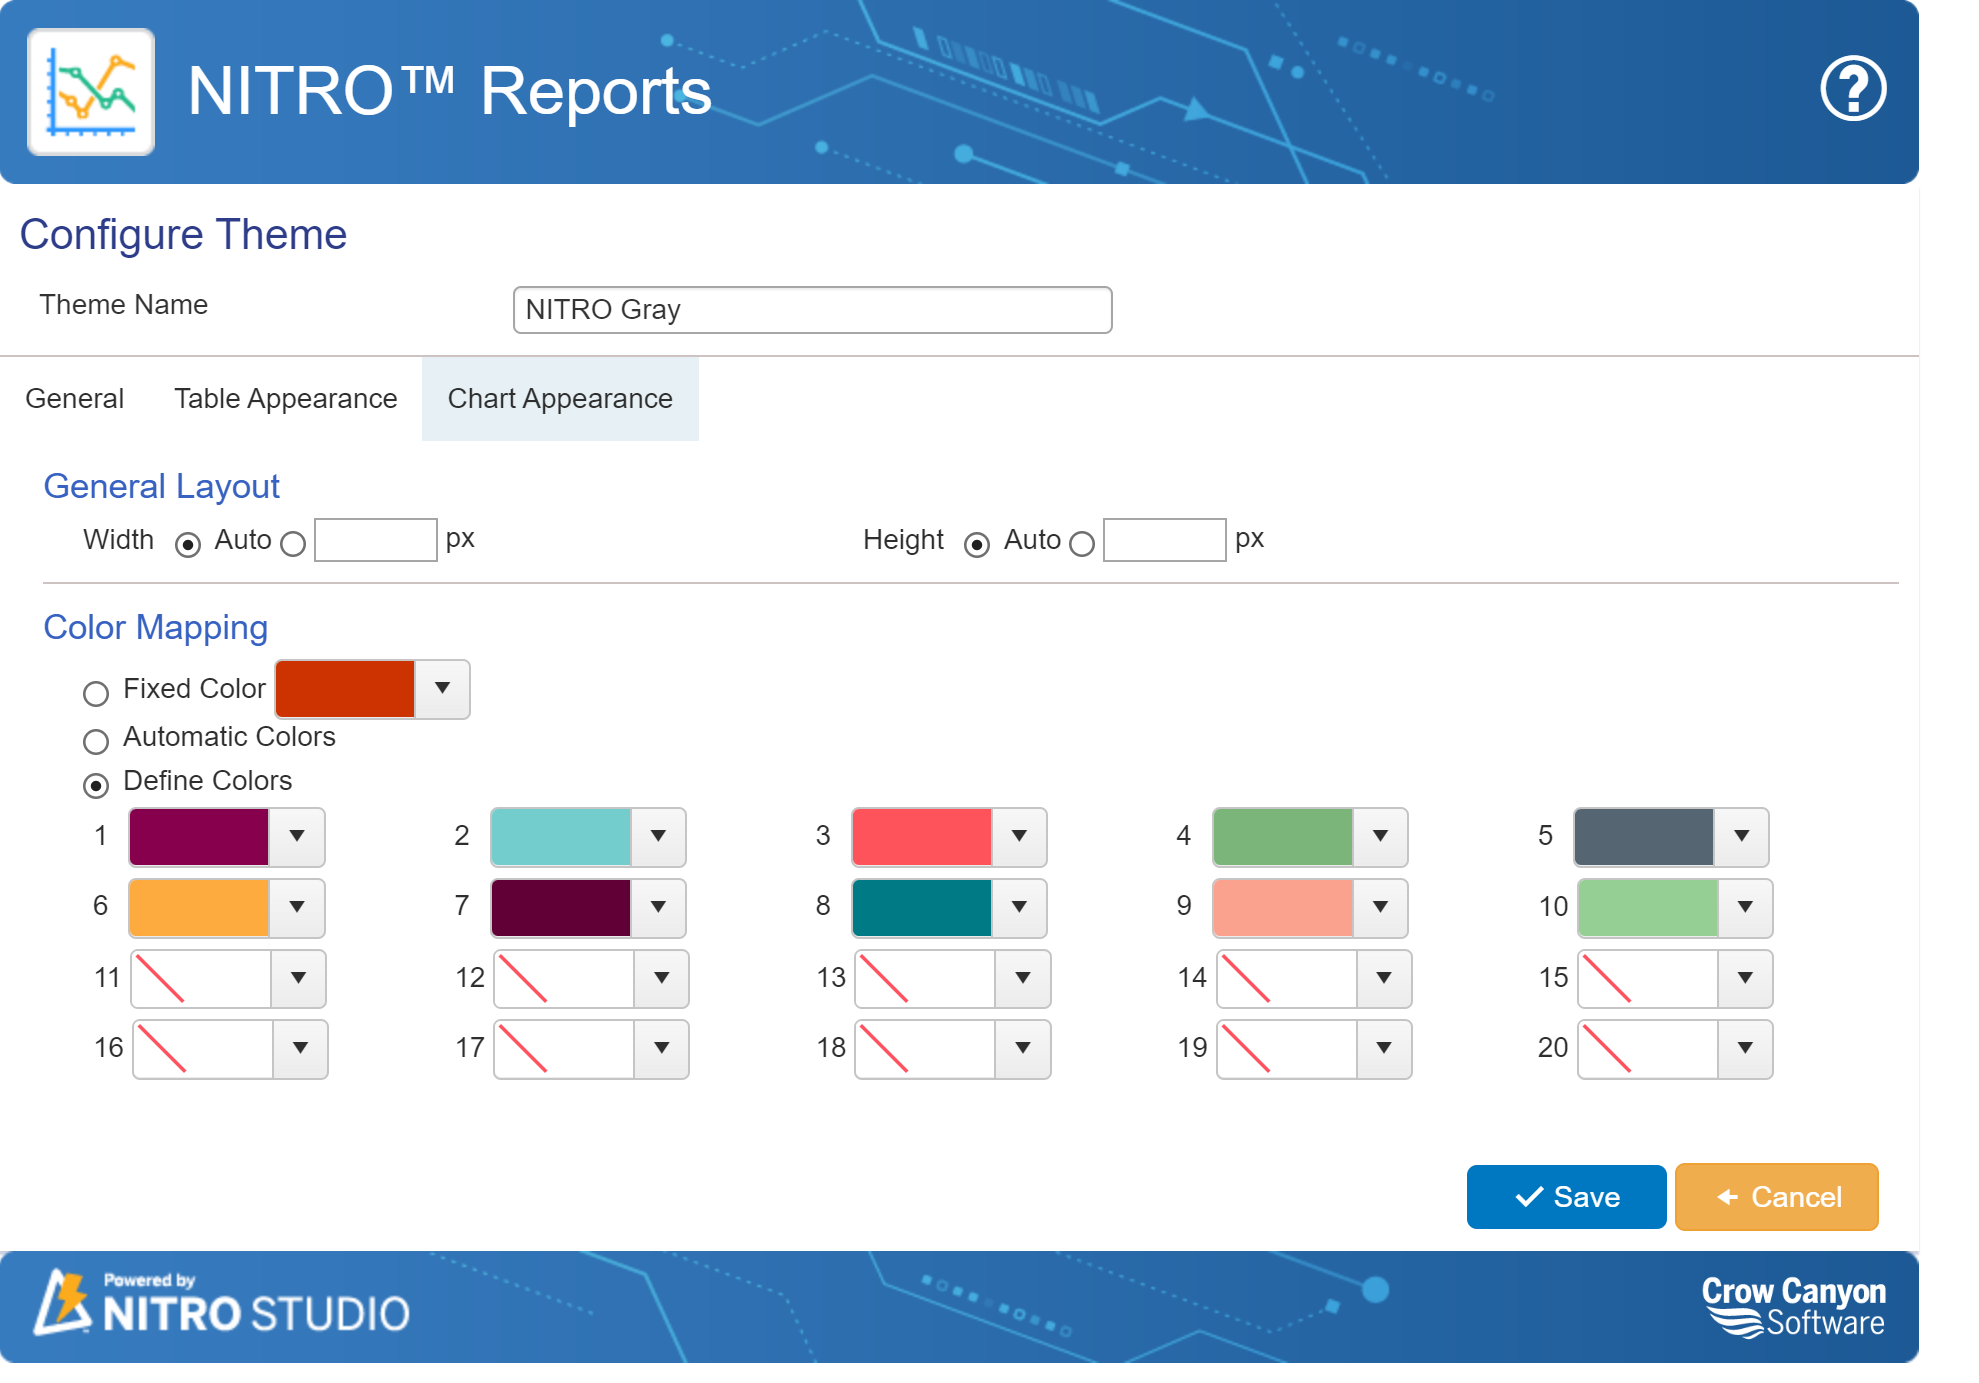Click color 9 salmon swatch
This screenshot has height=1383, width=1979.
coord(1283,908)
